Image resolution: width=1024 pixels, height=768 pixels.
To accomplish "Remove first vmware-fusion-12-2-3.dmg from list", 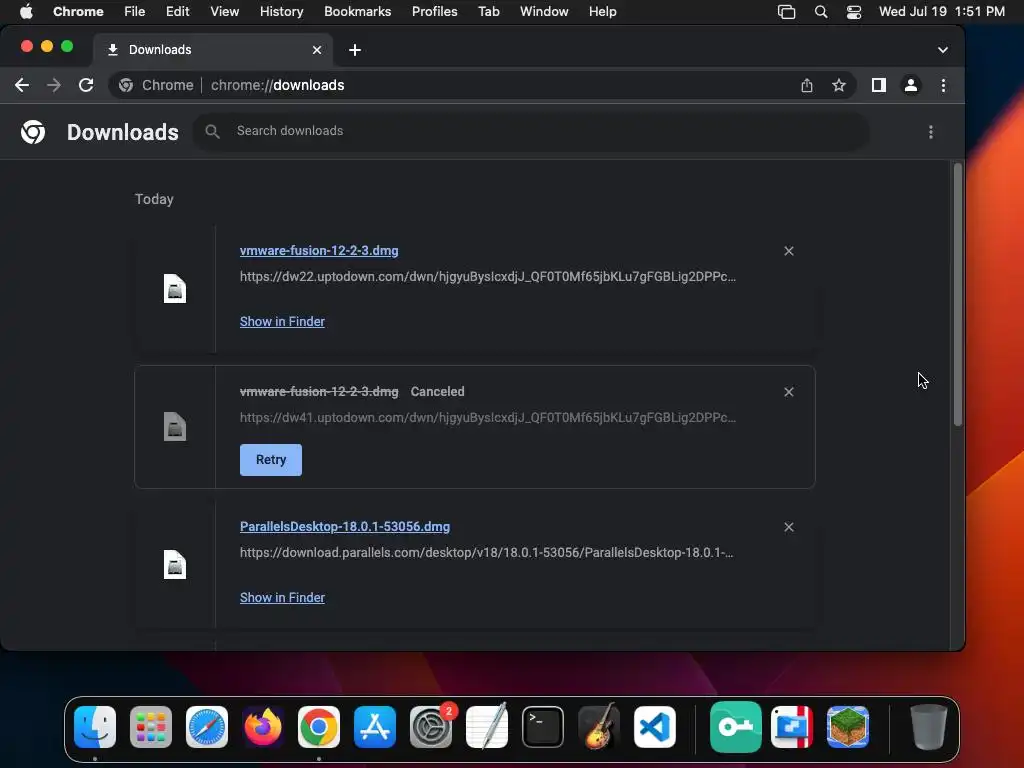I will click(x=789, y=251).
